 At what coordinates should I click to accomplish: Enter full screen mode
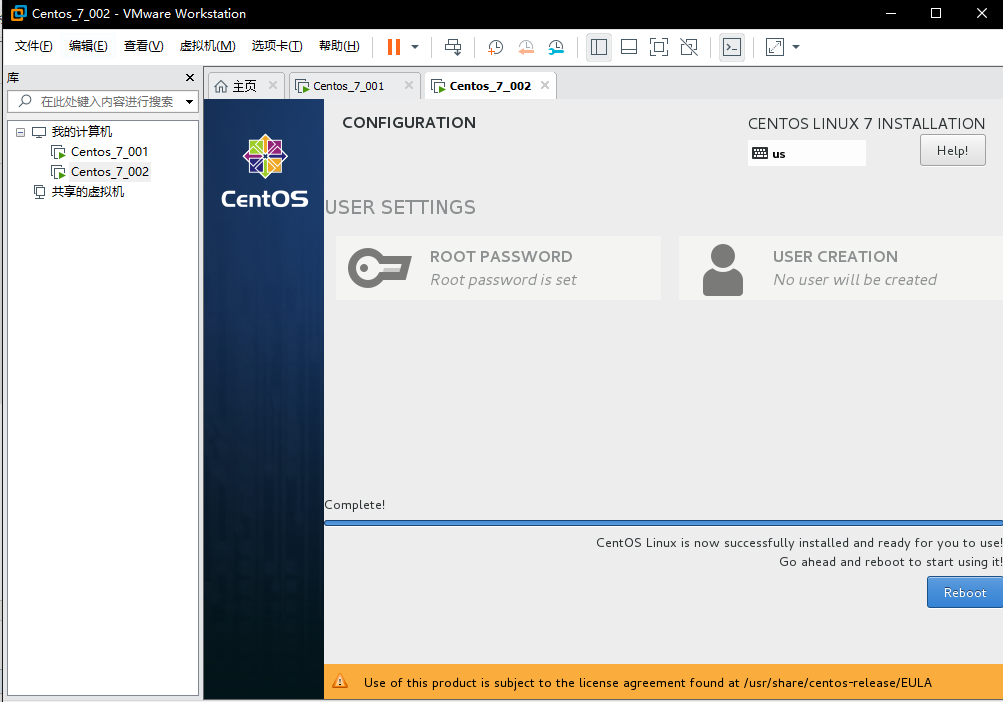(659, 47)
